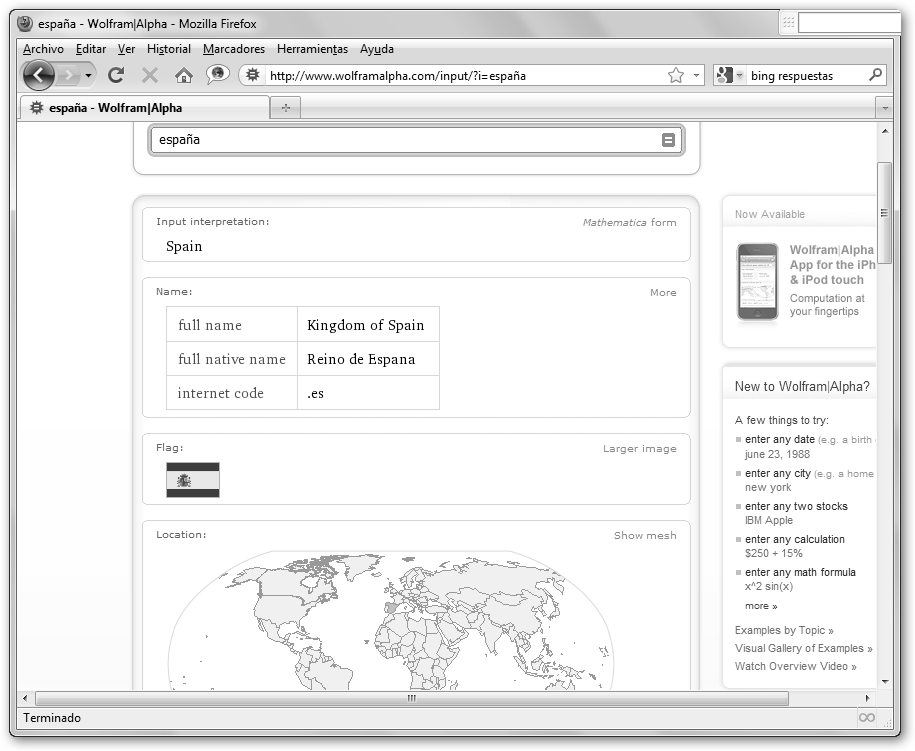915x751 pixels.
Task: Click the browser back button
Action: (x=38, y=75)
